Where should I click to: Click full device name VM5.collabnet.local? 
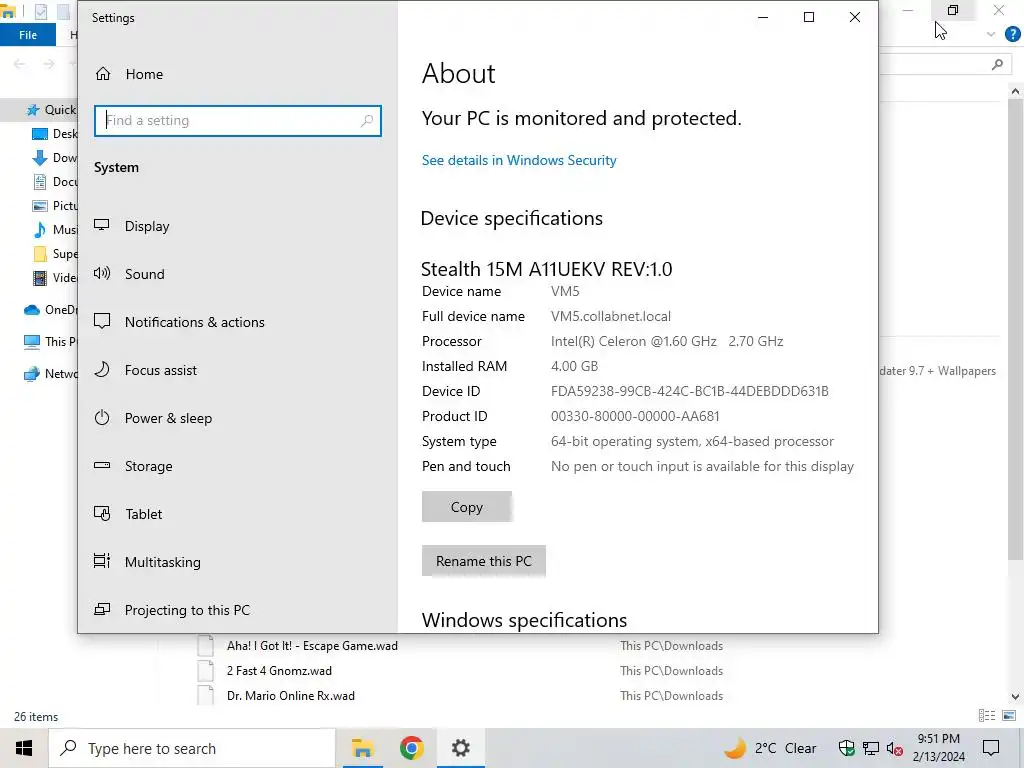pyautogui.click(x=611, y=316)
